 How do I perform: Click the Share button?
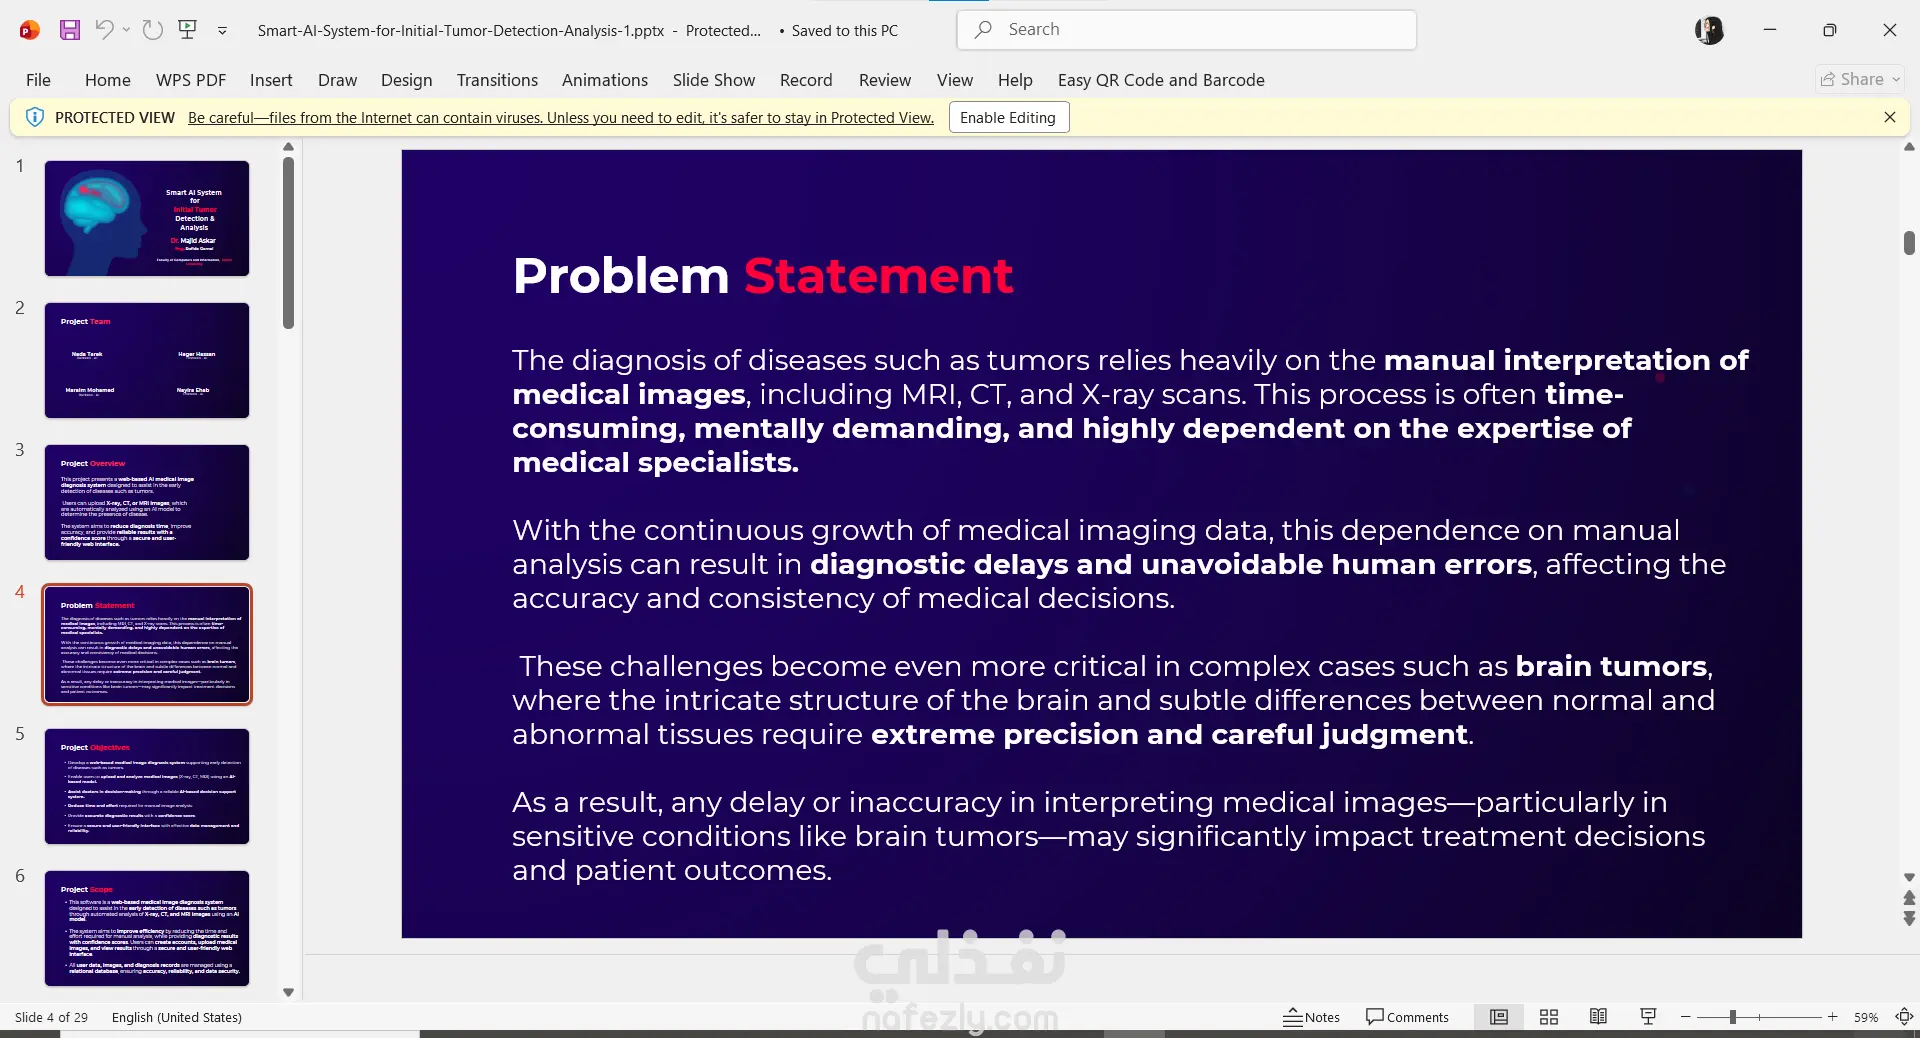[1860, 79]
